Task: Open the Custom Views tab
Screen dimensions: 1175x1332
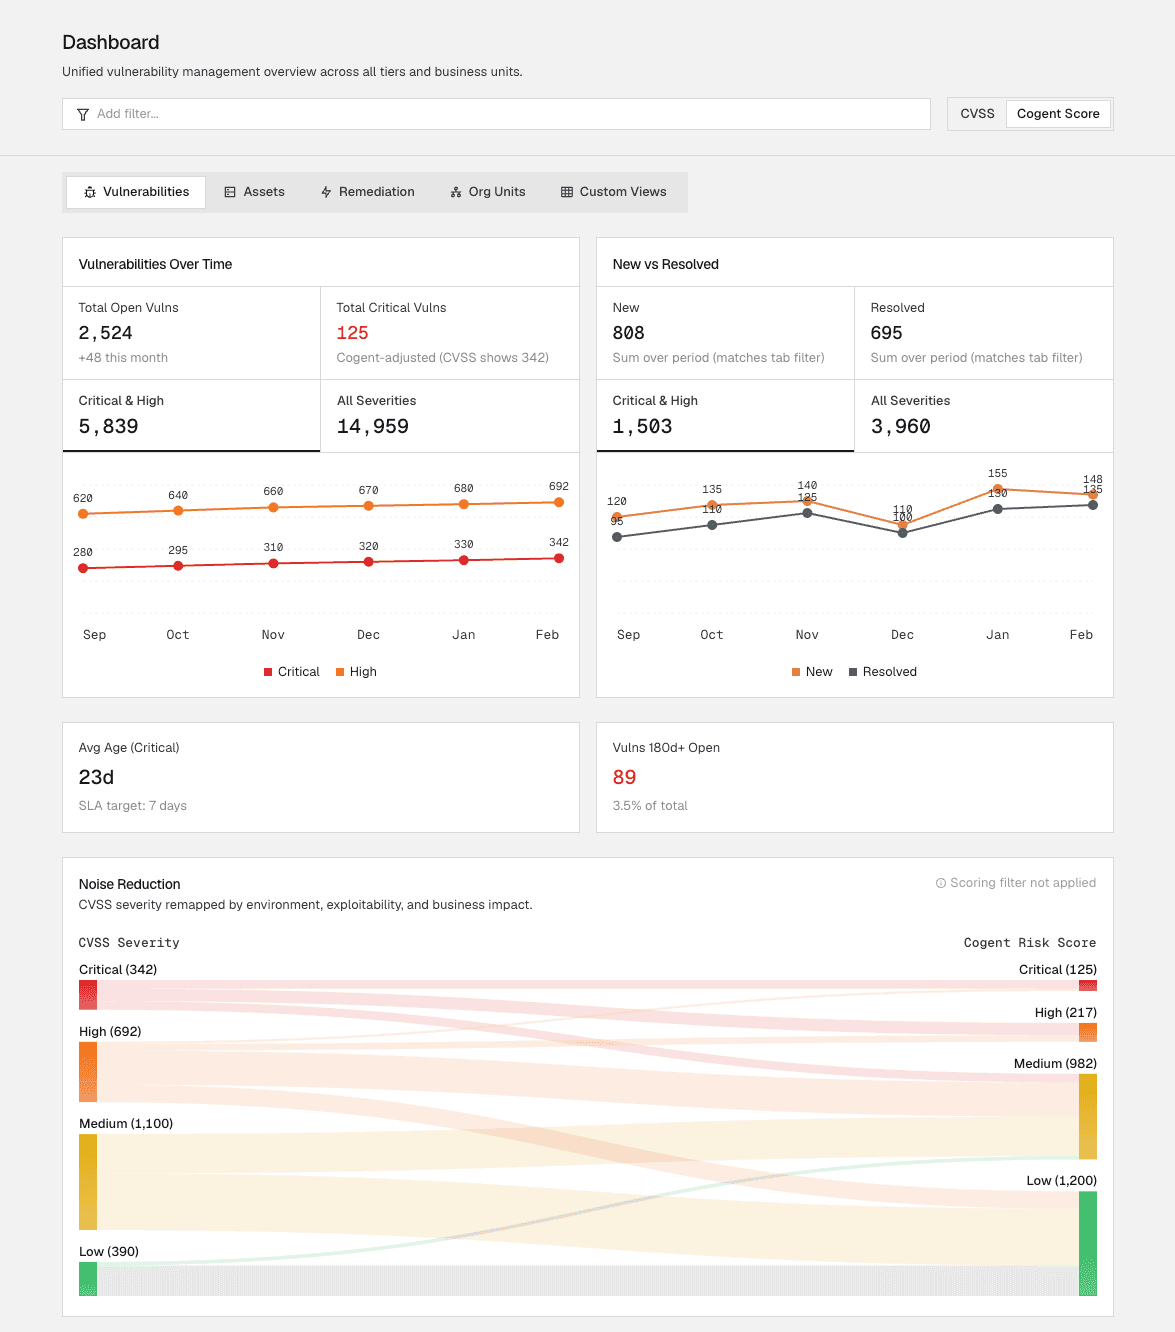Action: [x=614, y=192]
